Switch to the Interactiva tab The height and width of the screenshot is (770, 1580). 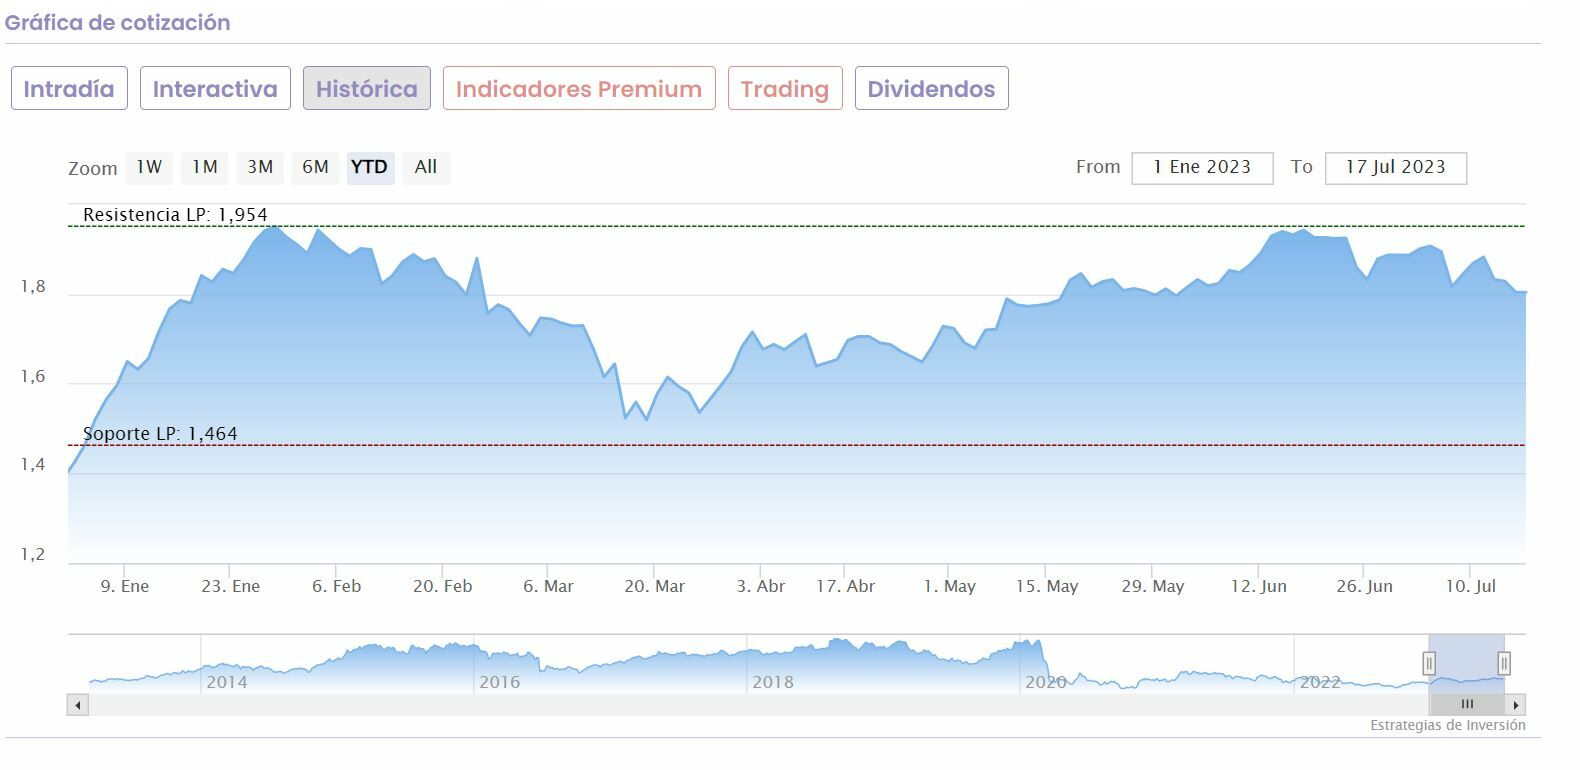pos(215,89)
